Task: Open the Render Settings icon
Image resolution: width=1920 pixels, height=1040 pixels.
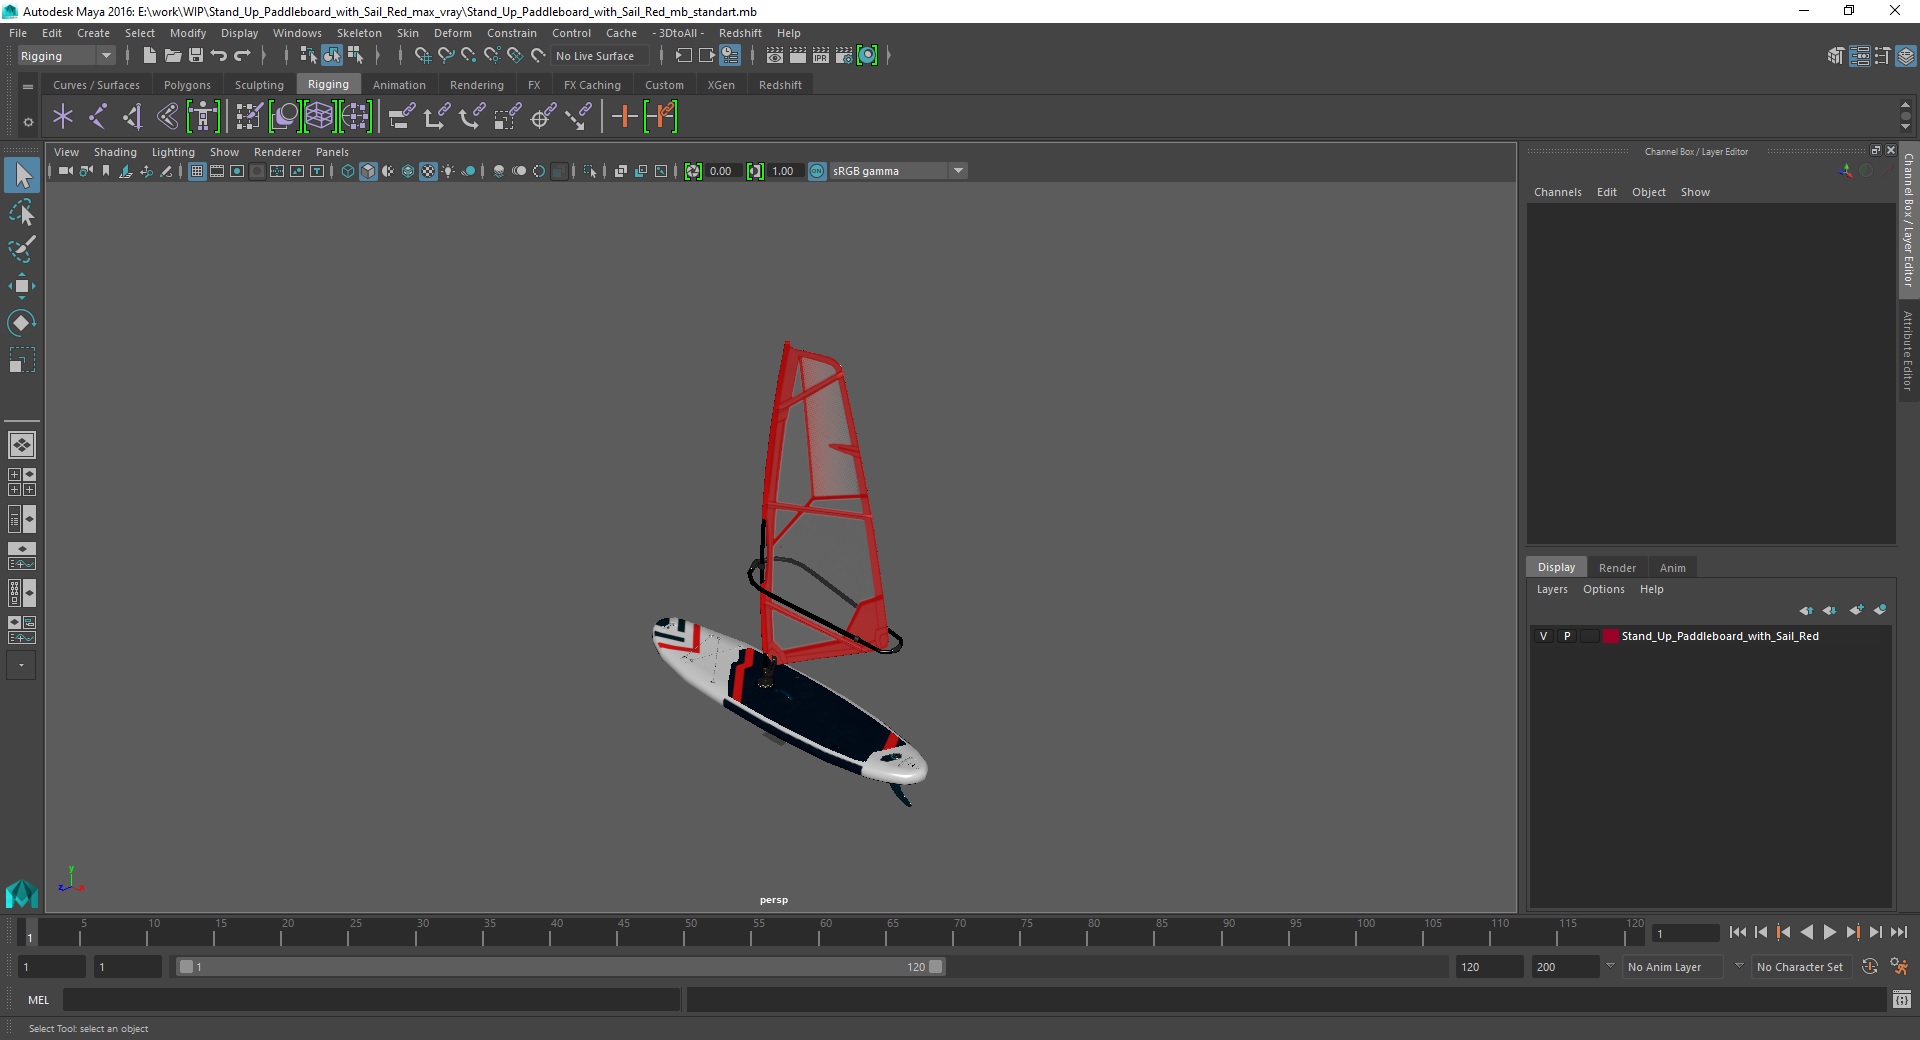Action: click(x=844, y=56)
